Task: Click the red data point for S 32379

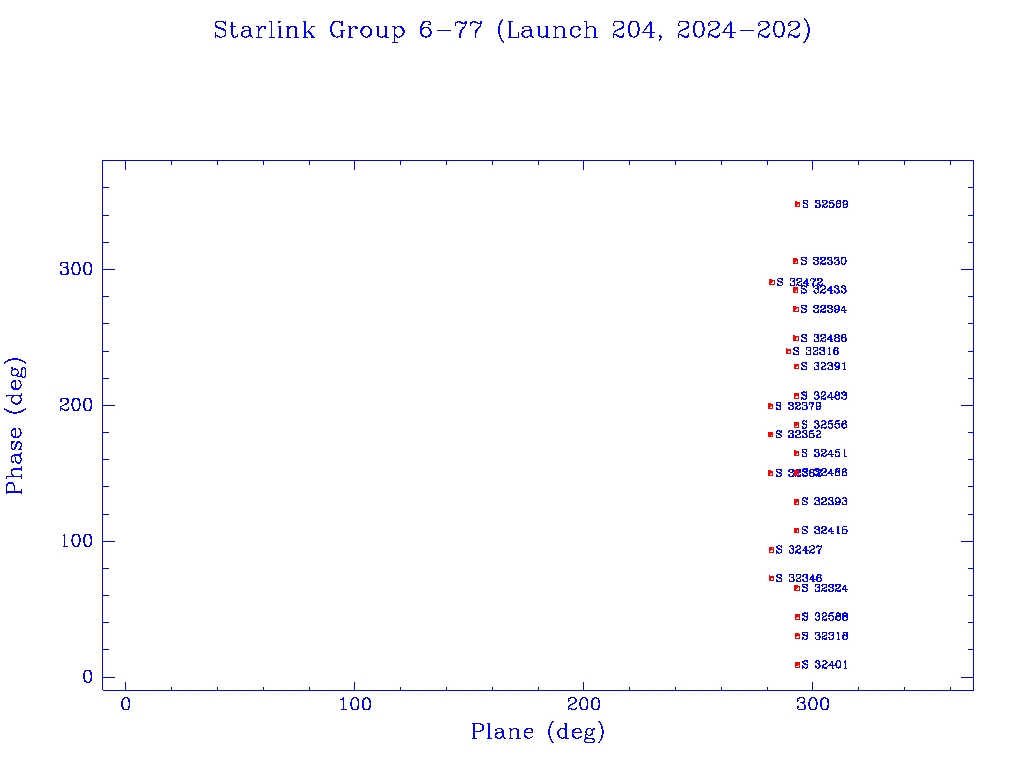Action: click(770, 406)
